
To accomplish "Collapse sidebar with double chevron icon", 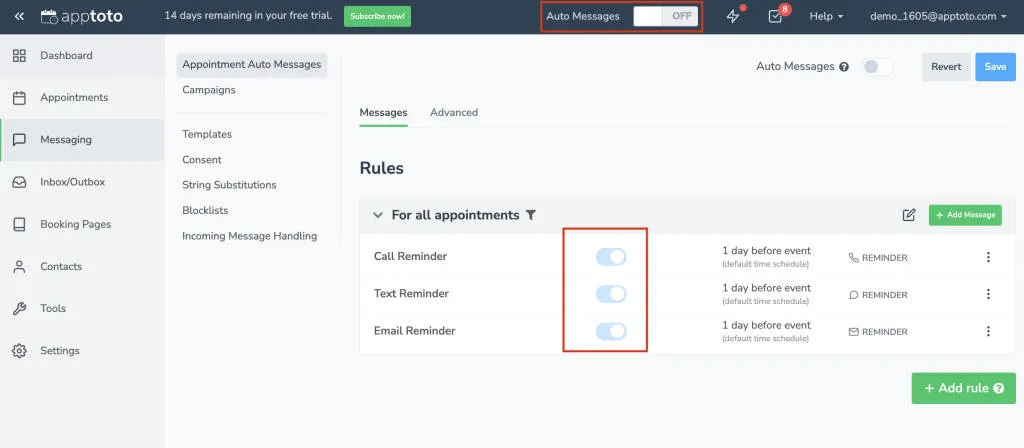I will click(x=19, y=16).
